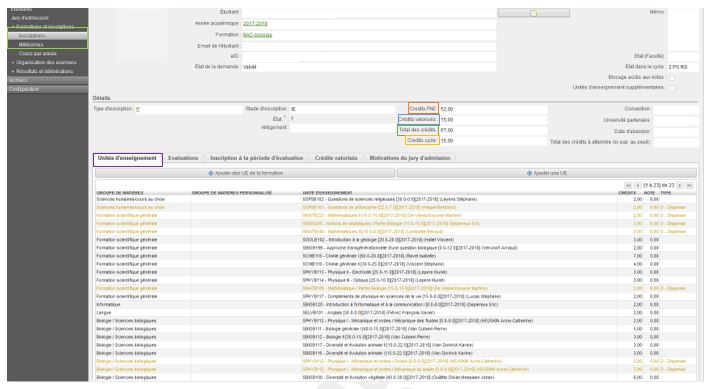This screenshot has width=712, height=389.
Task: Toggle Blocage accès aux notes checkbox
Action: point(672,78)
